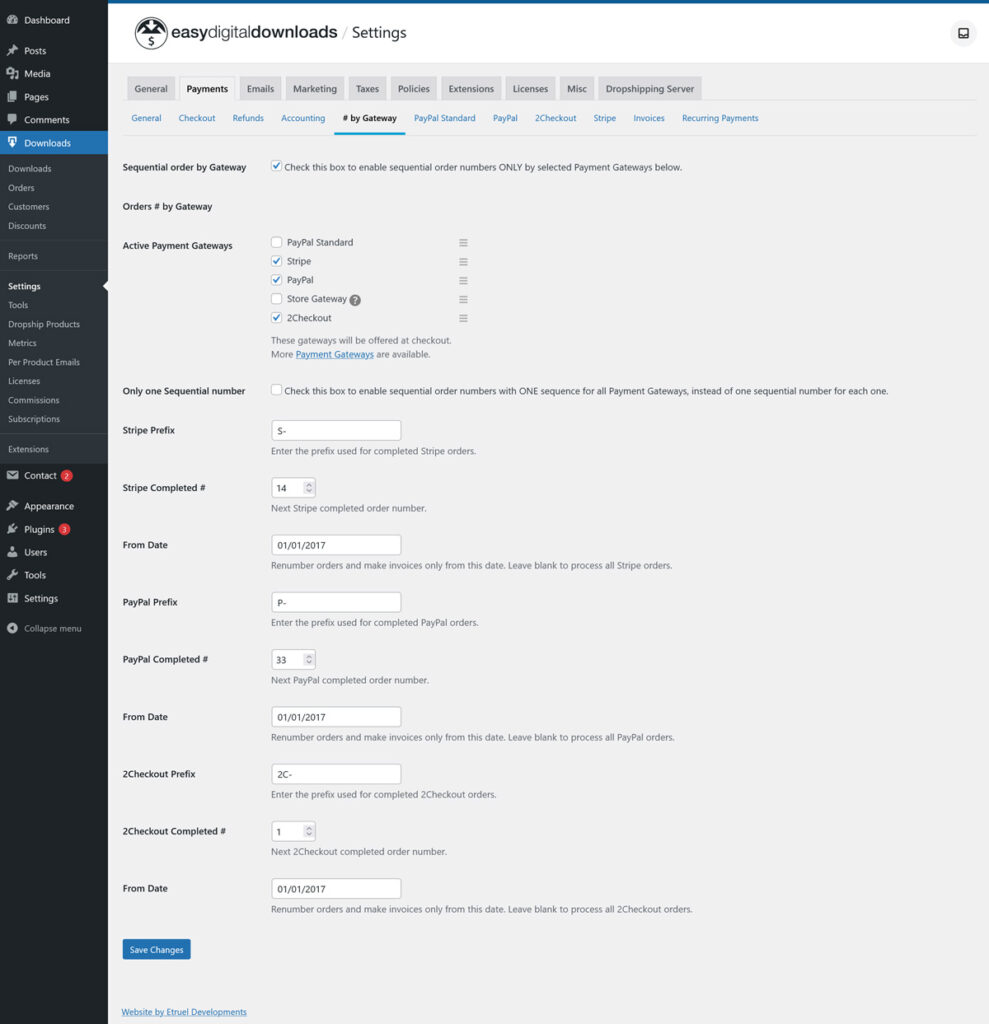Grab the Store Gateway reorder handle
This screenshot has width=989, height=1024.
463,299
